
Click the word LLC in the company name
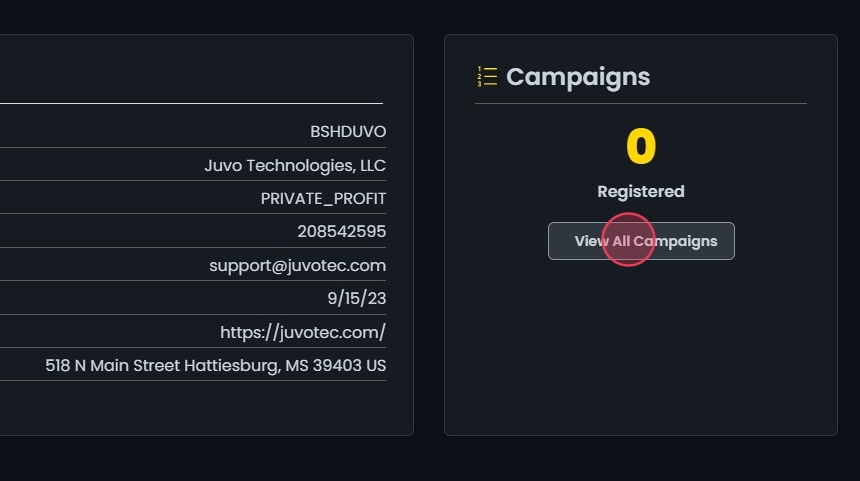click(371, 165)
